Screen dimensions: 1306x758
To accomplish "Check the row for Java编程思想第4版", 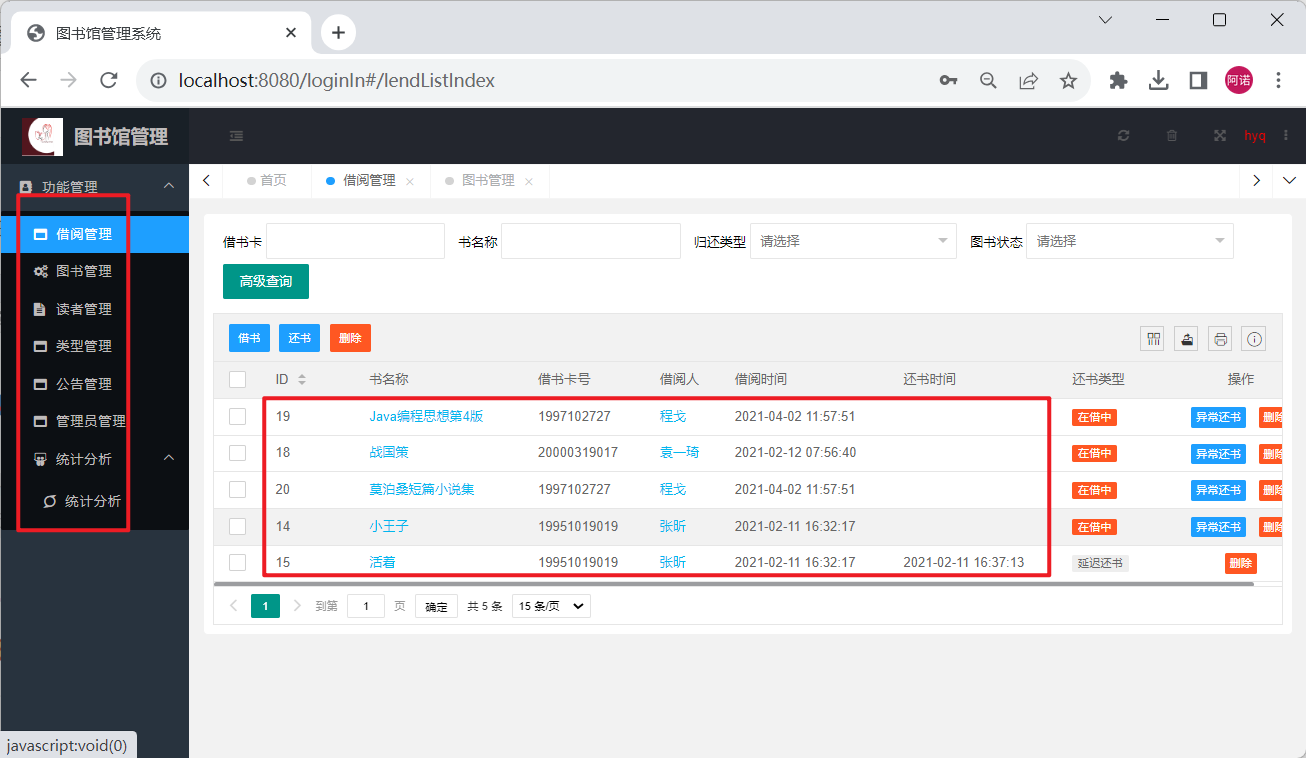I will [237, 417].
